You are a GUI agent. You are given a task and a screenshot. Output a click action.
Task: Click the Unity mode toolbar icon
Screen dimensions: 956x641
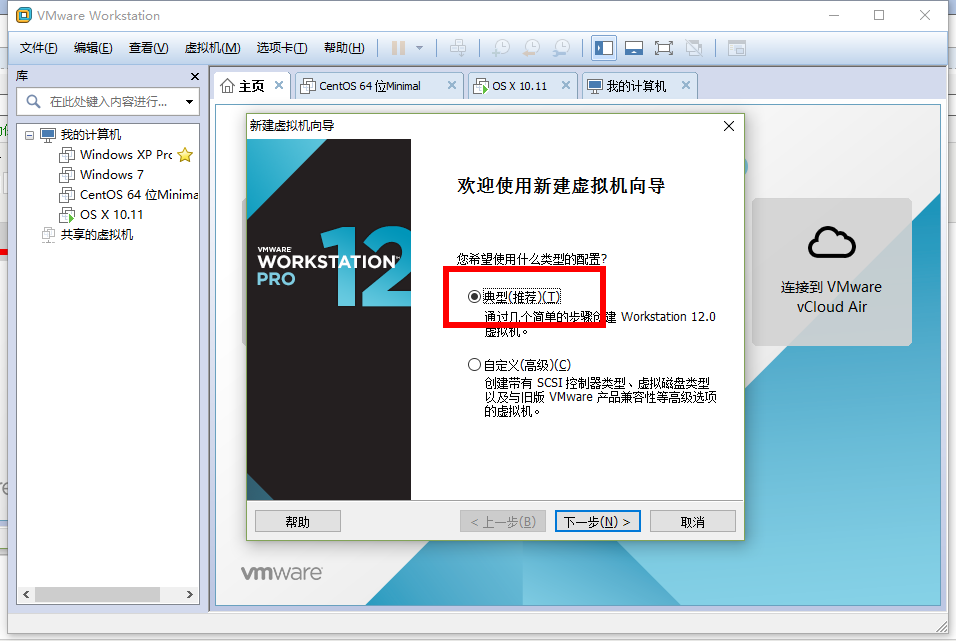(694, 48)
